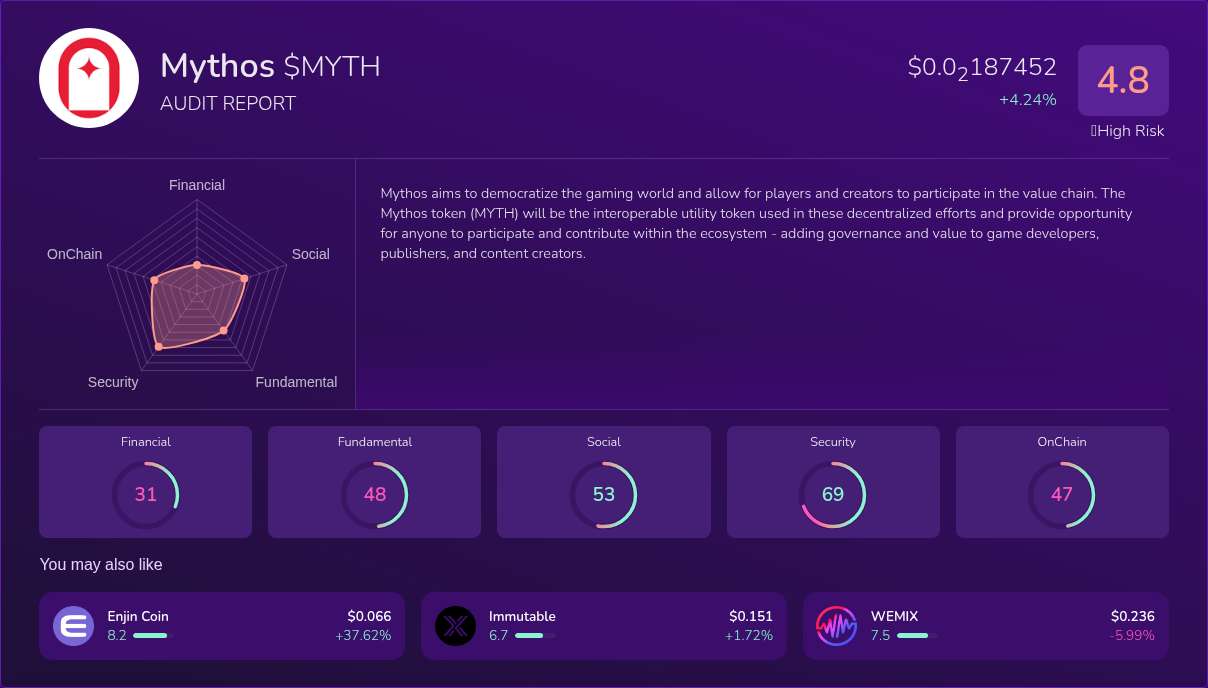Click the Immutable coin name link
1208x688 pixels.
tap(522, 616)
